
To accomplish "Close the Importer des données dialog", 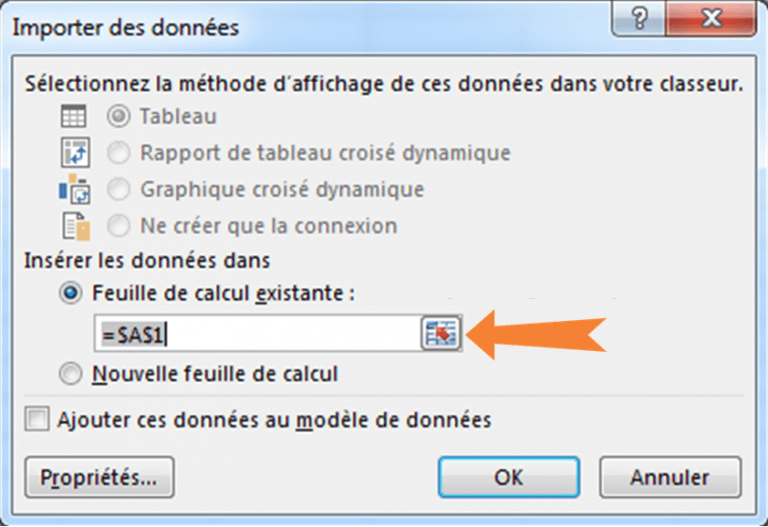I will click(x=711, y=19).
